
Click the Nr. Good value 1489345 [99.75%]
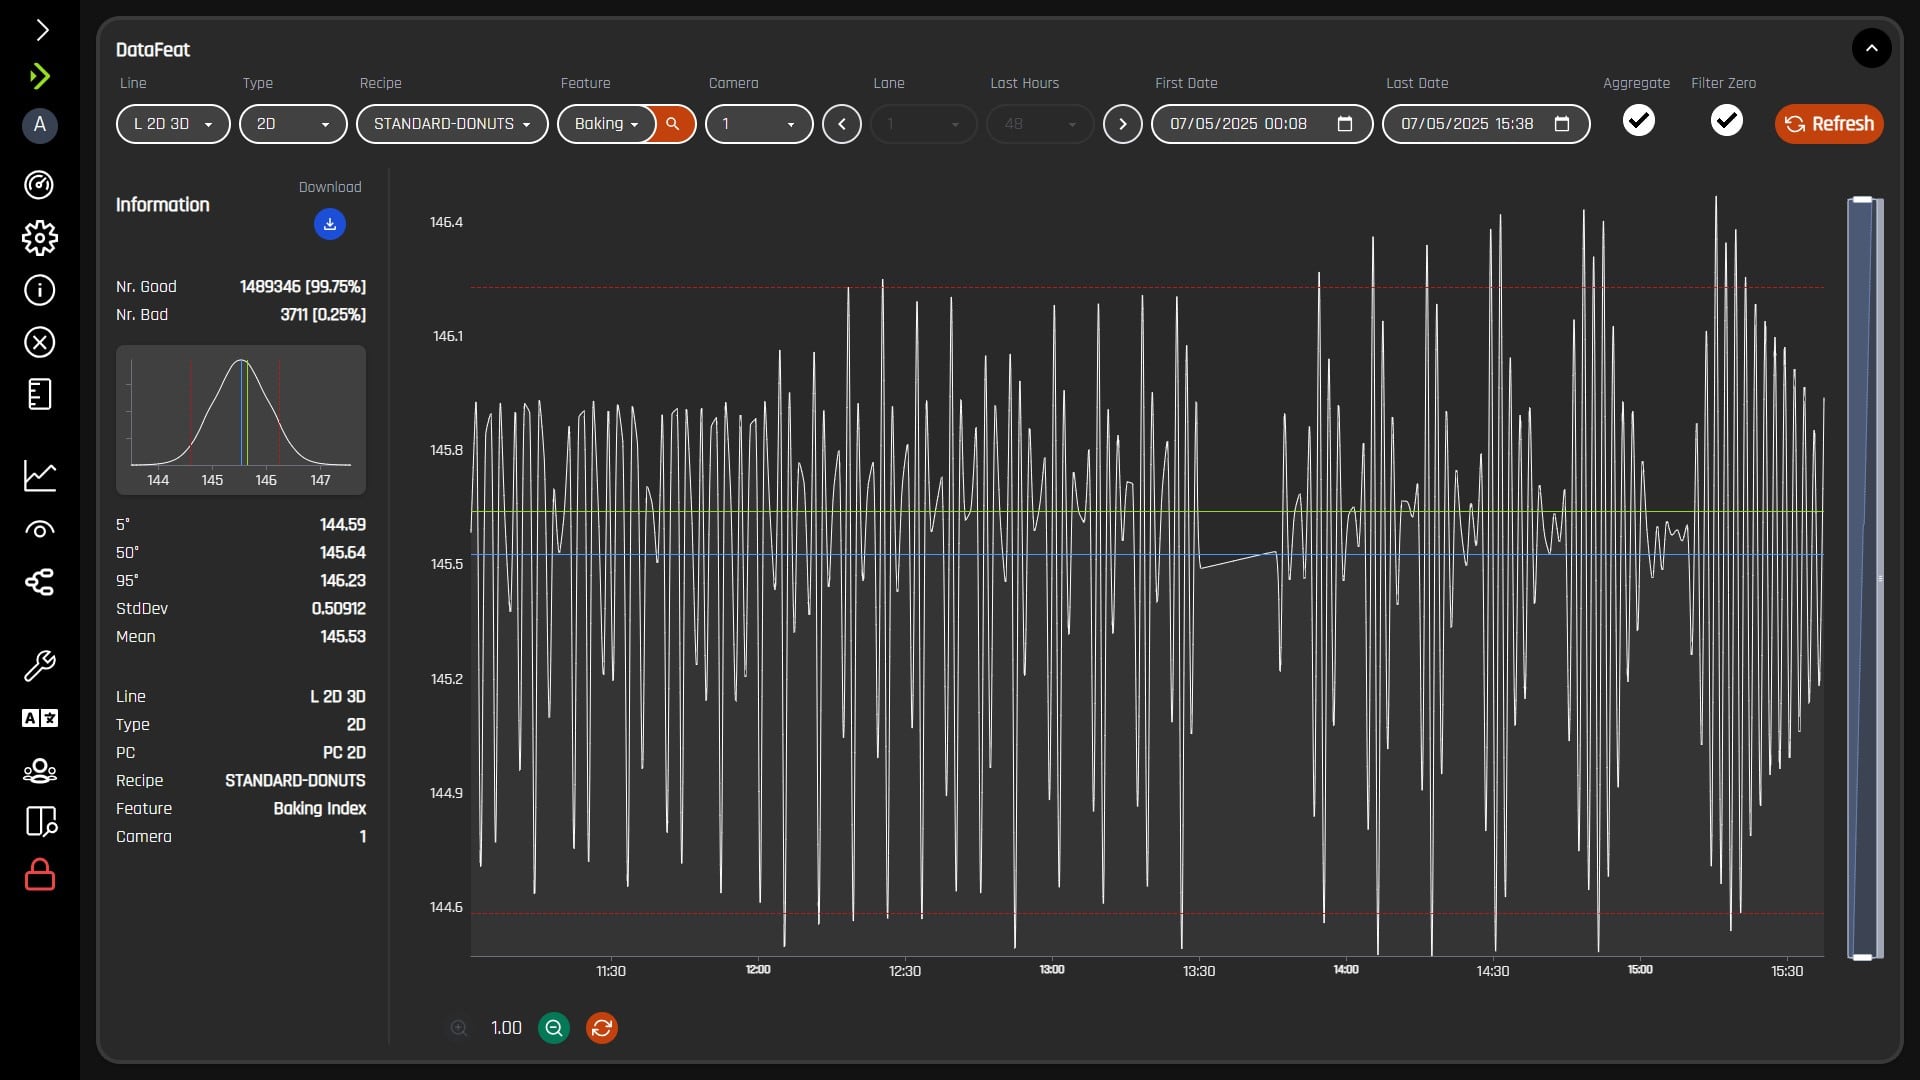pyautogui.click(x=303, y=287)
